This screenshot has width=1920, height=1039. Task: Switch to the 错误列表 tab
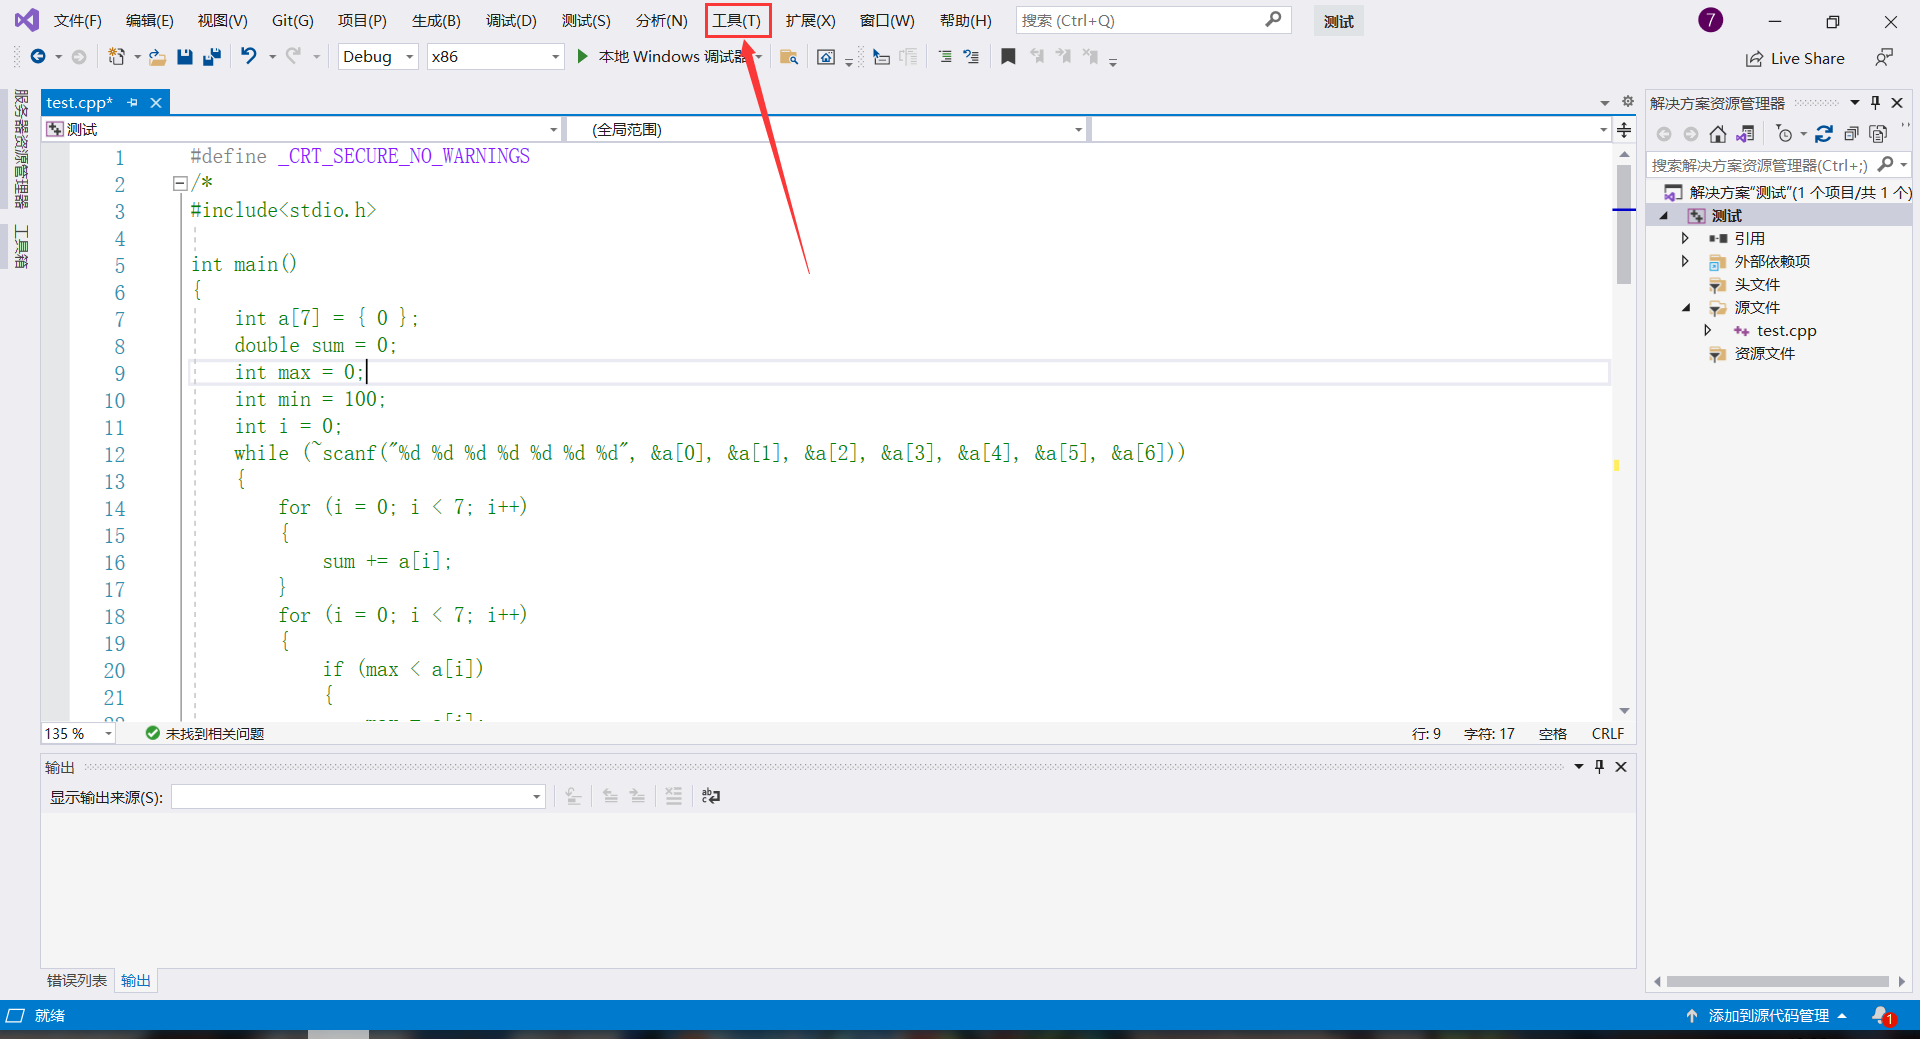point(75,981)
